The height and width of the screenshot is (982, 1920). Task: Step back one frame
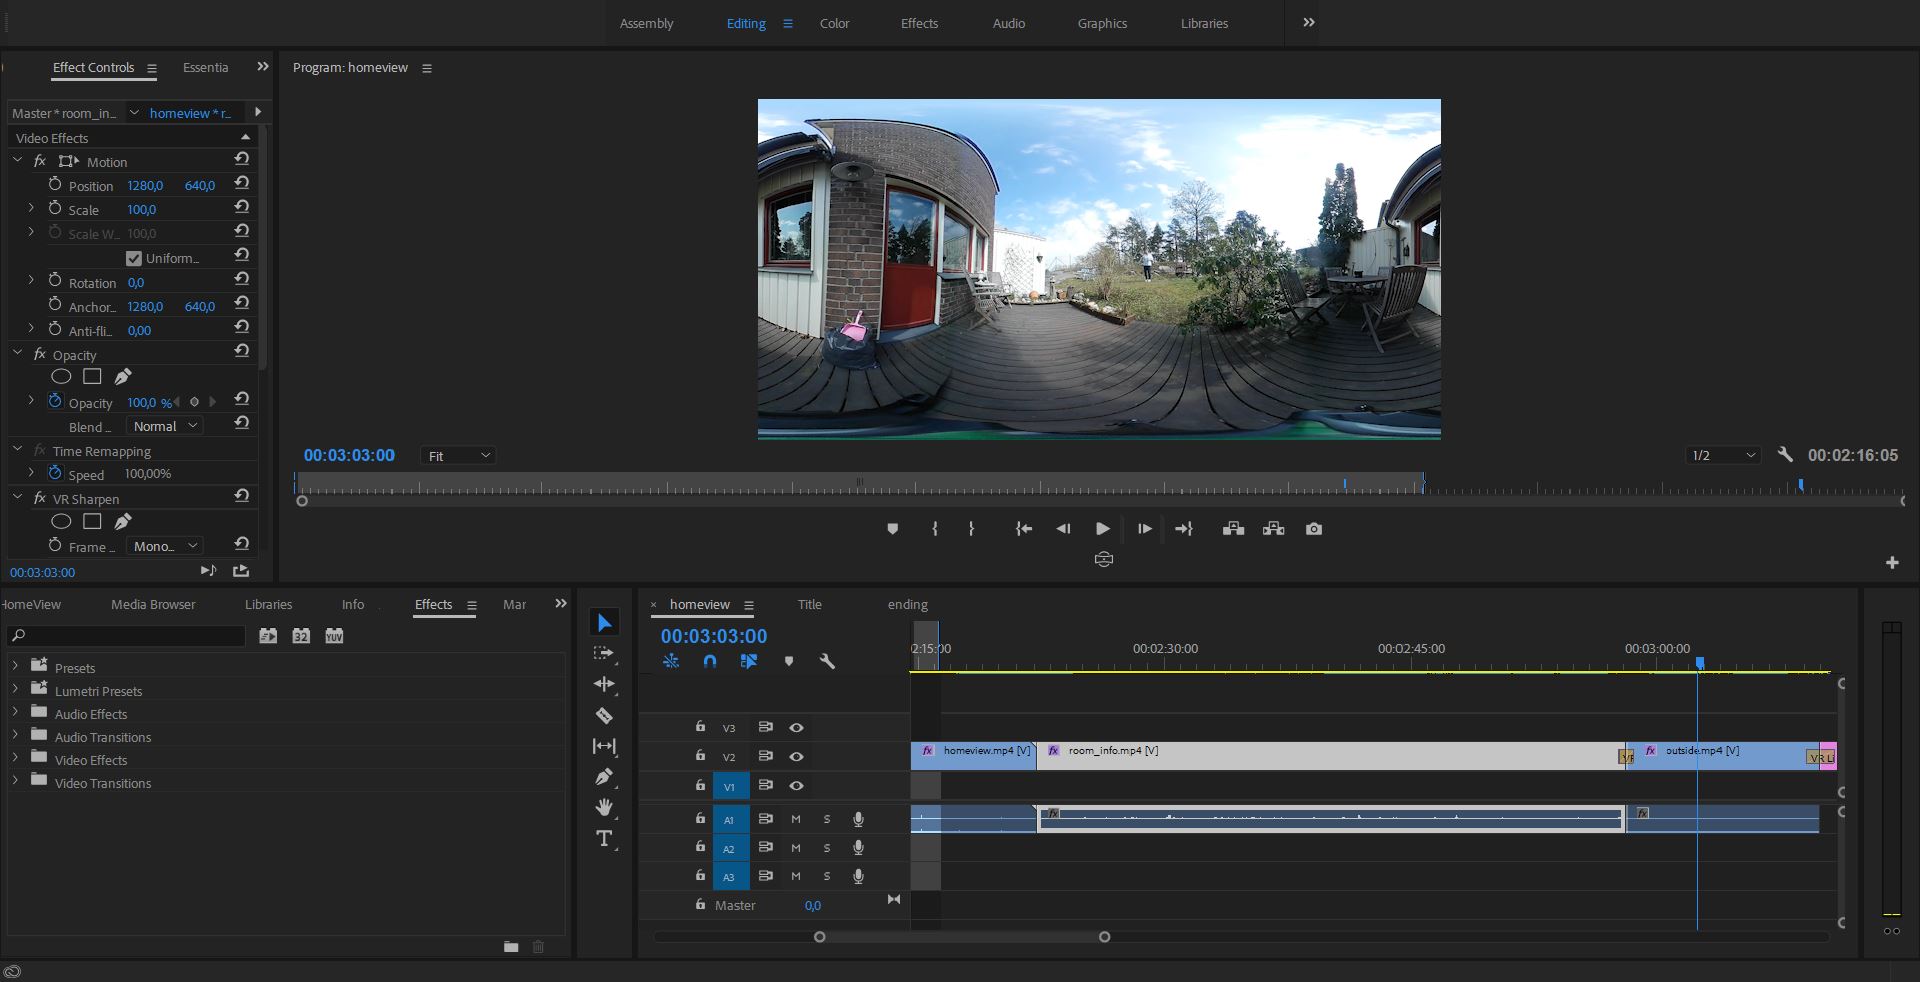[1063, 529]
